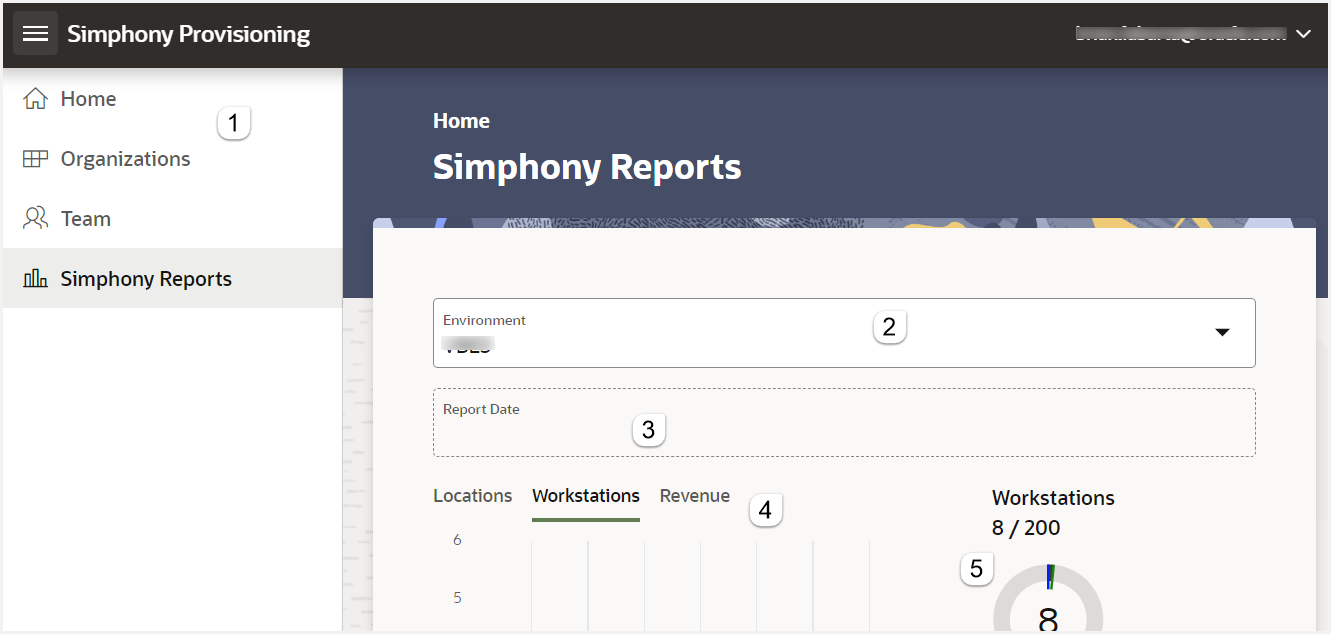
Task: Click the Team people icon
Action: tap(35, 219)
